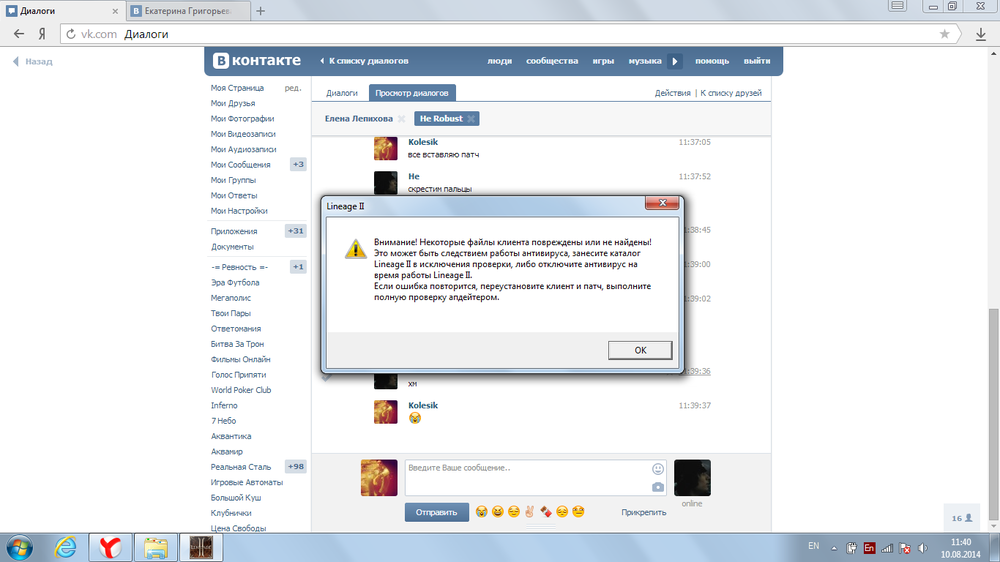The height and width of the screenshot is (562, 1000).
Task: Show hidden system tray icons
Action: coord(832,547)
